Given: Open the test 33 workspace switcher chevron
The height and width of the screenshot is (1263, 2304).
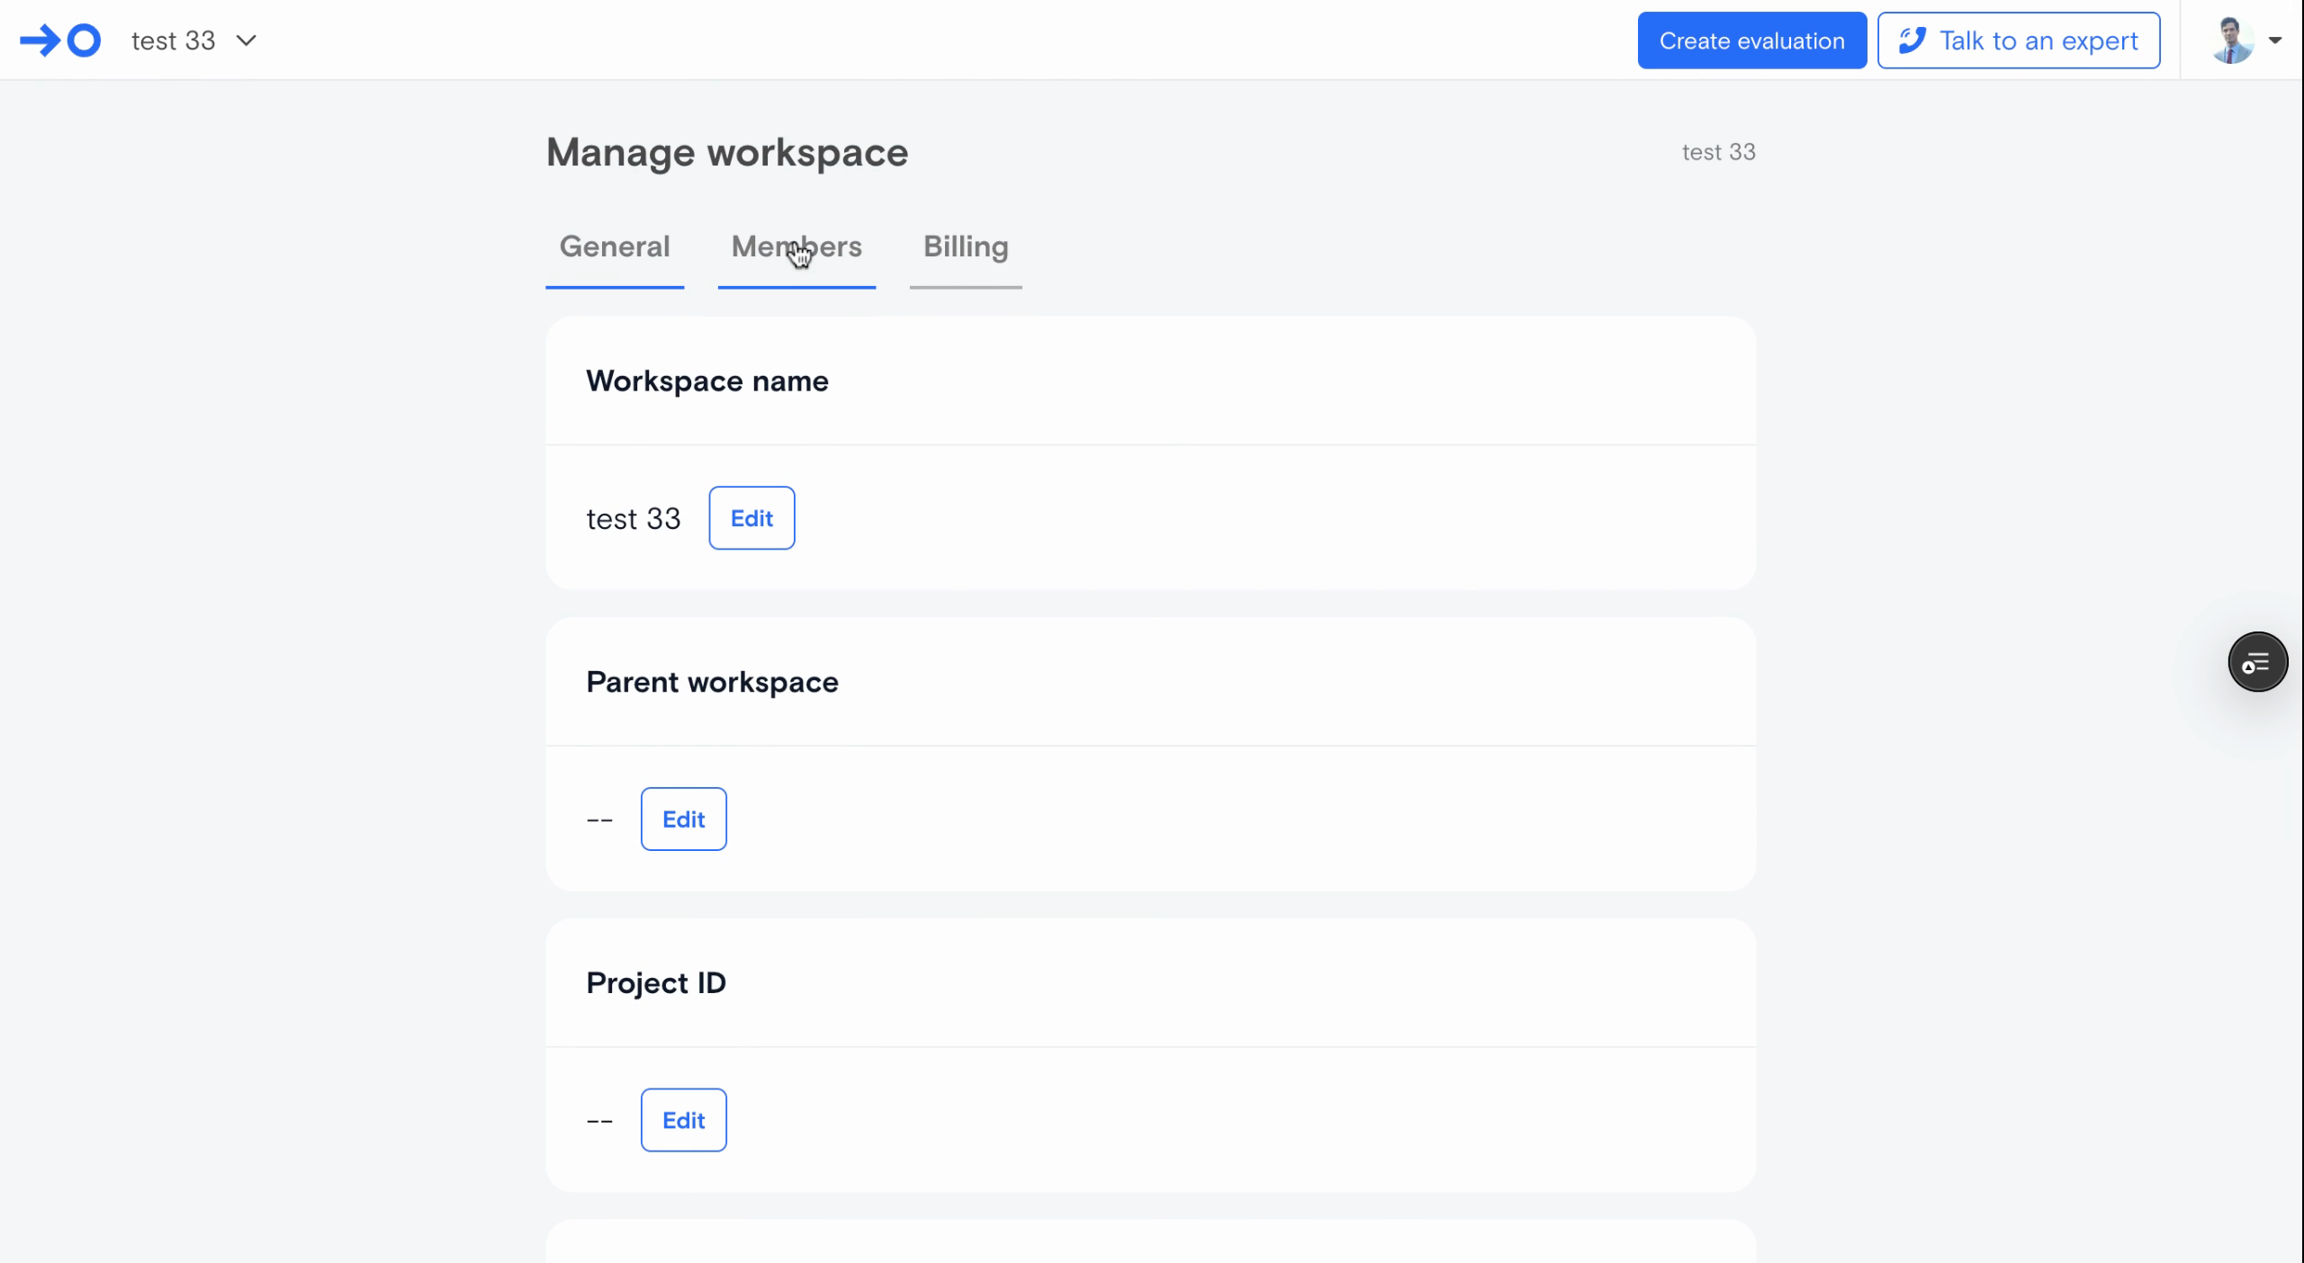Looking at the screenshot, I should click(x=246, y=41).
